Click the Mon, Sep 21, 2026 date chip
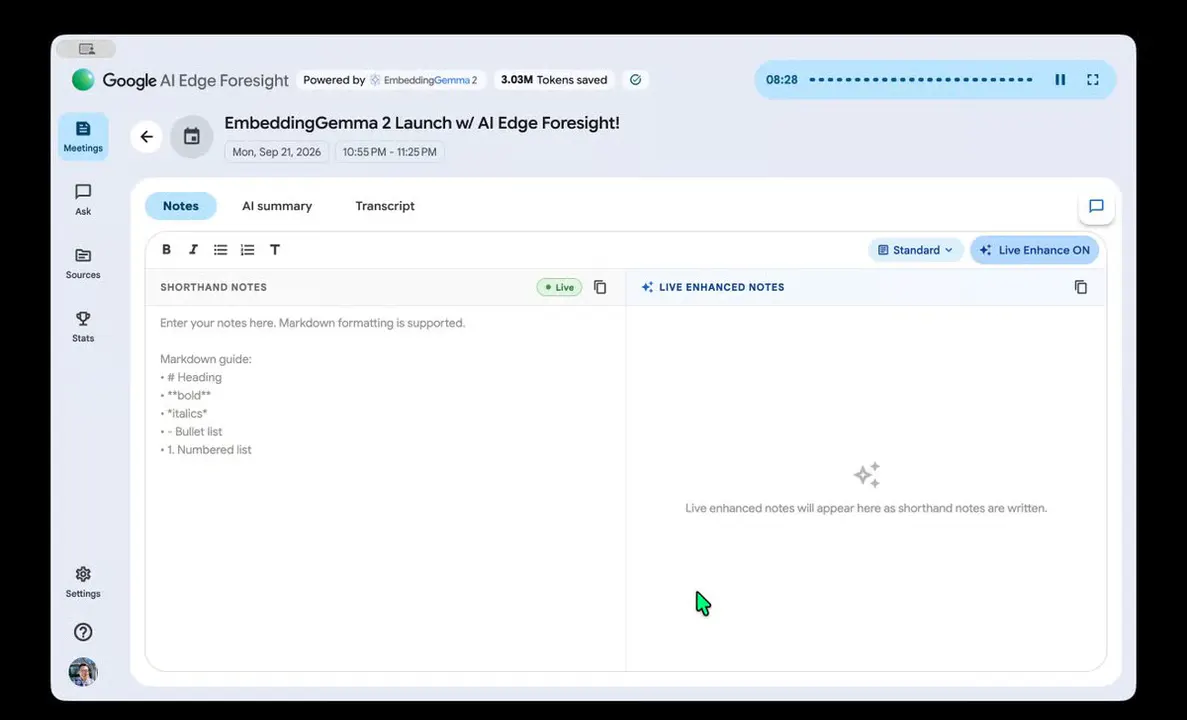This screenshot has width=1187, height=720. point(276,152)
